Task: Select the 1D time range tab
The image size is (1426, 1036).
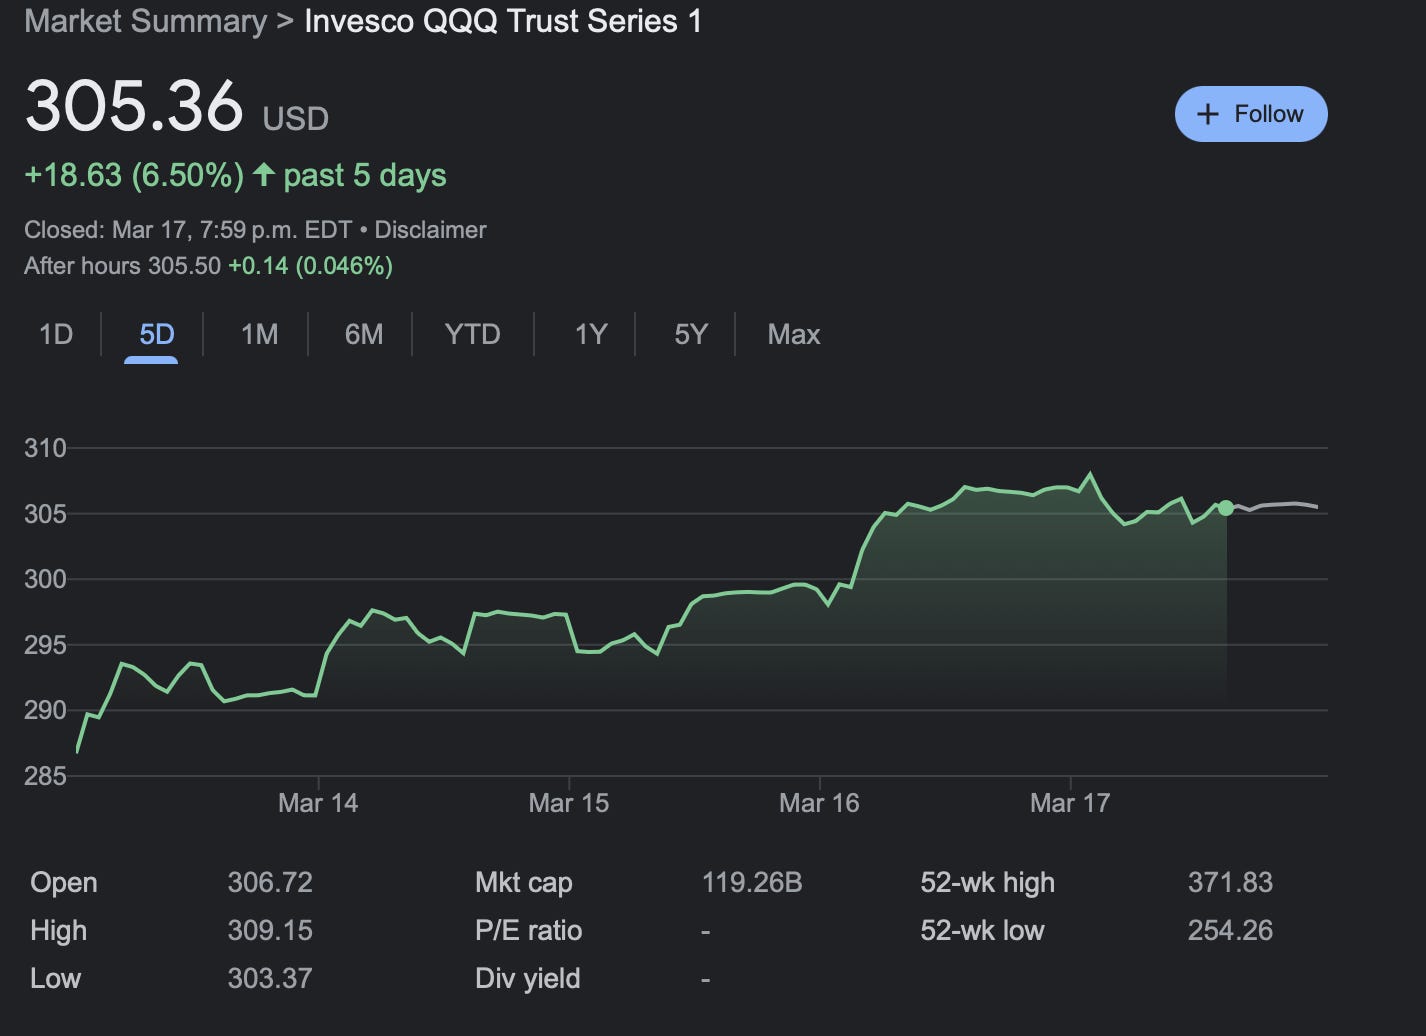Action: tap(56, 334)
